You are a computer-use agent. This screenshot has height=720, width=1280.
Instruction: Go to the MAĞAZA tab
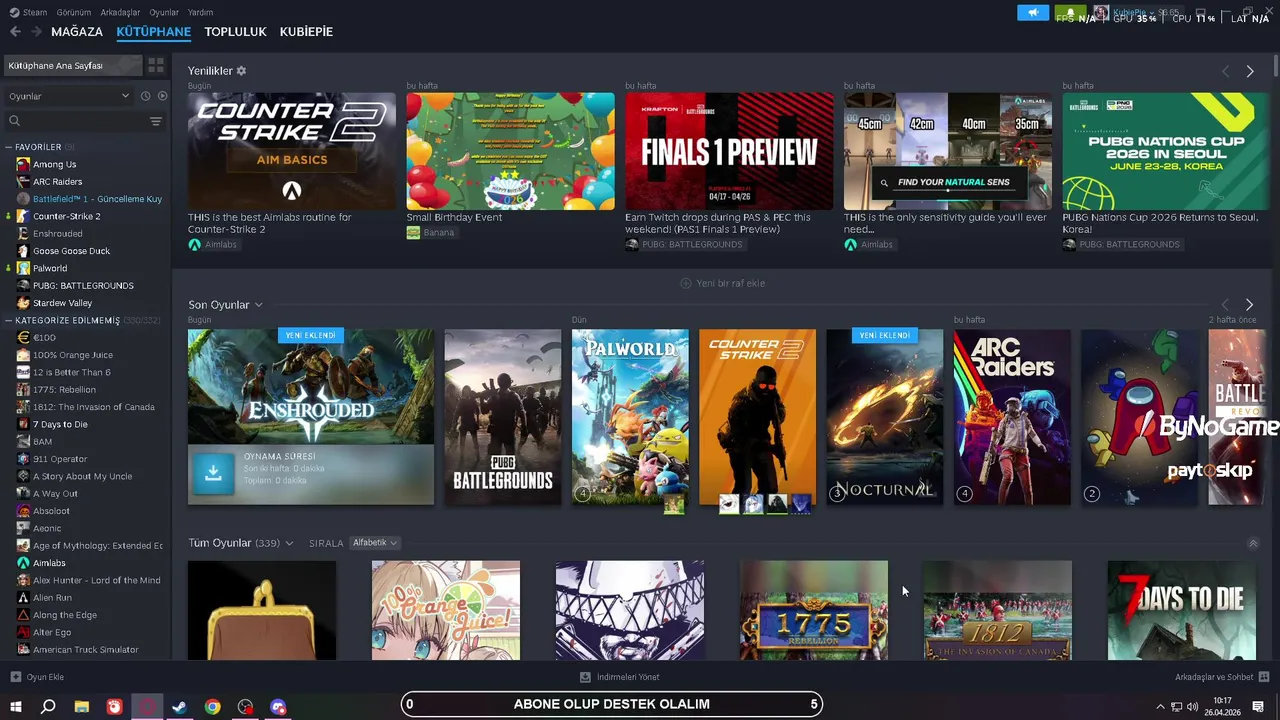pos(77,32)
